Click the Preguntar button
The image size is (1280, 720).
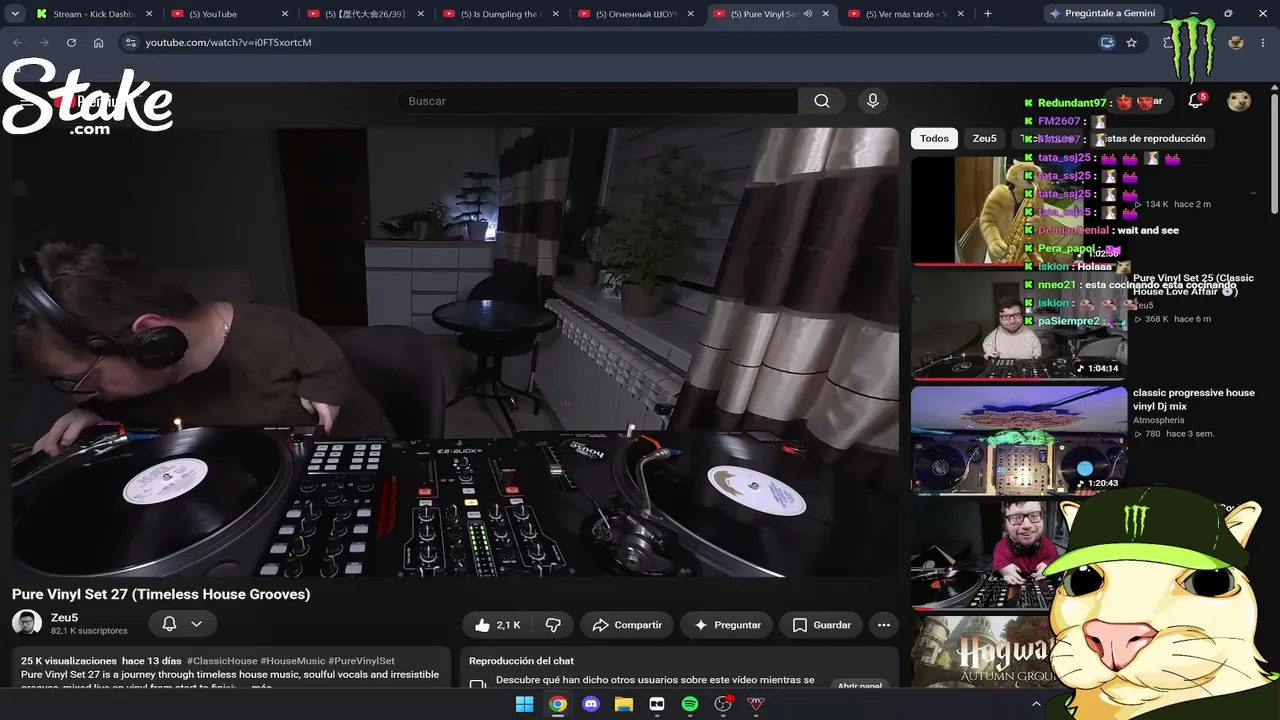(727, 625)
